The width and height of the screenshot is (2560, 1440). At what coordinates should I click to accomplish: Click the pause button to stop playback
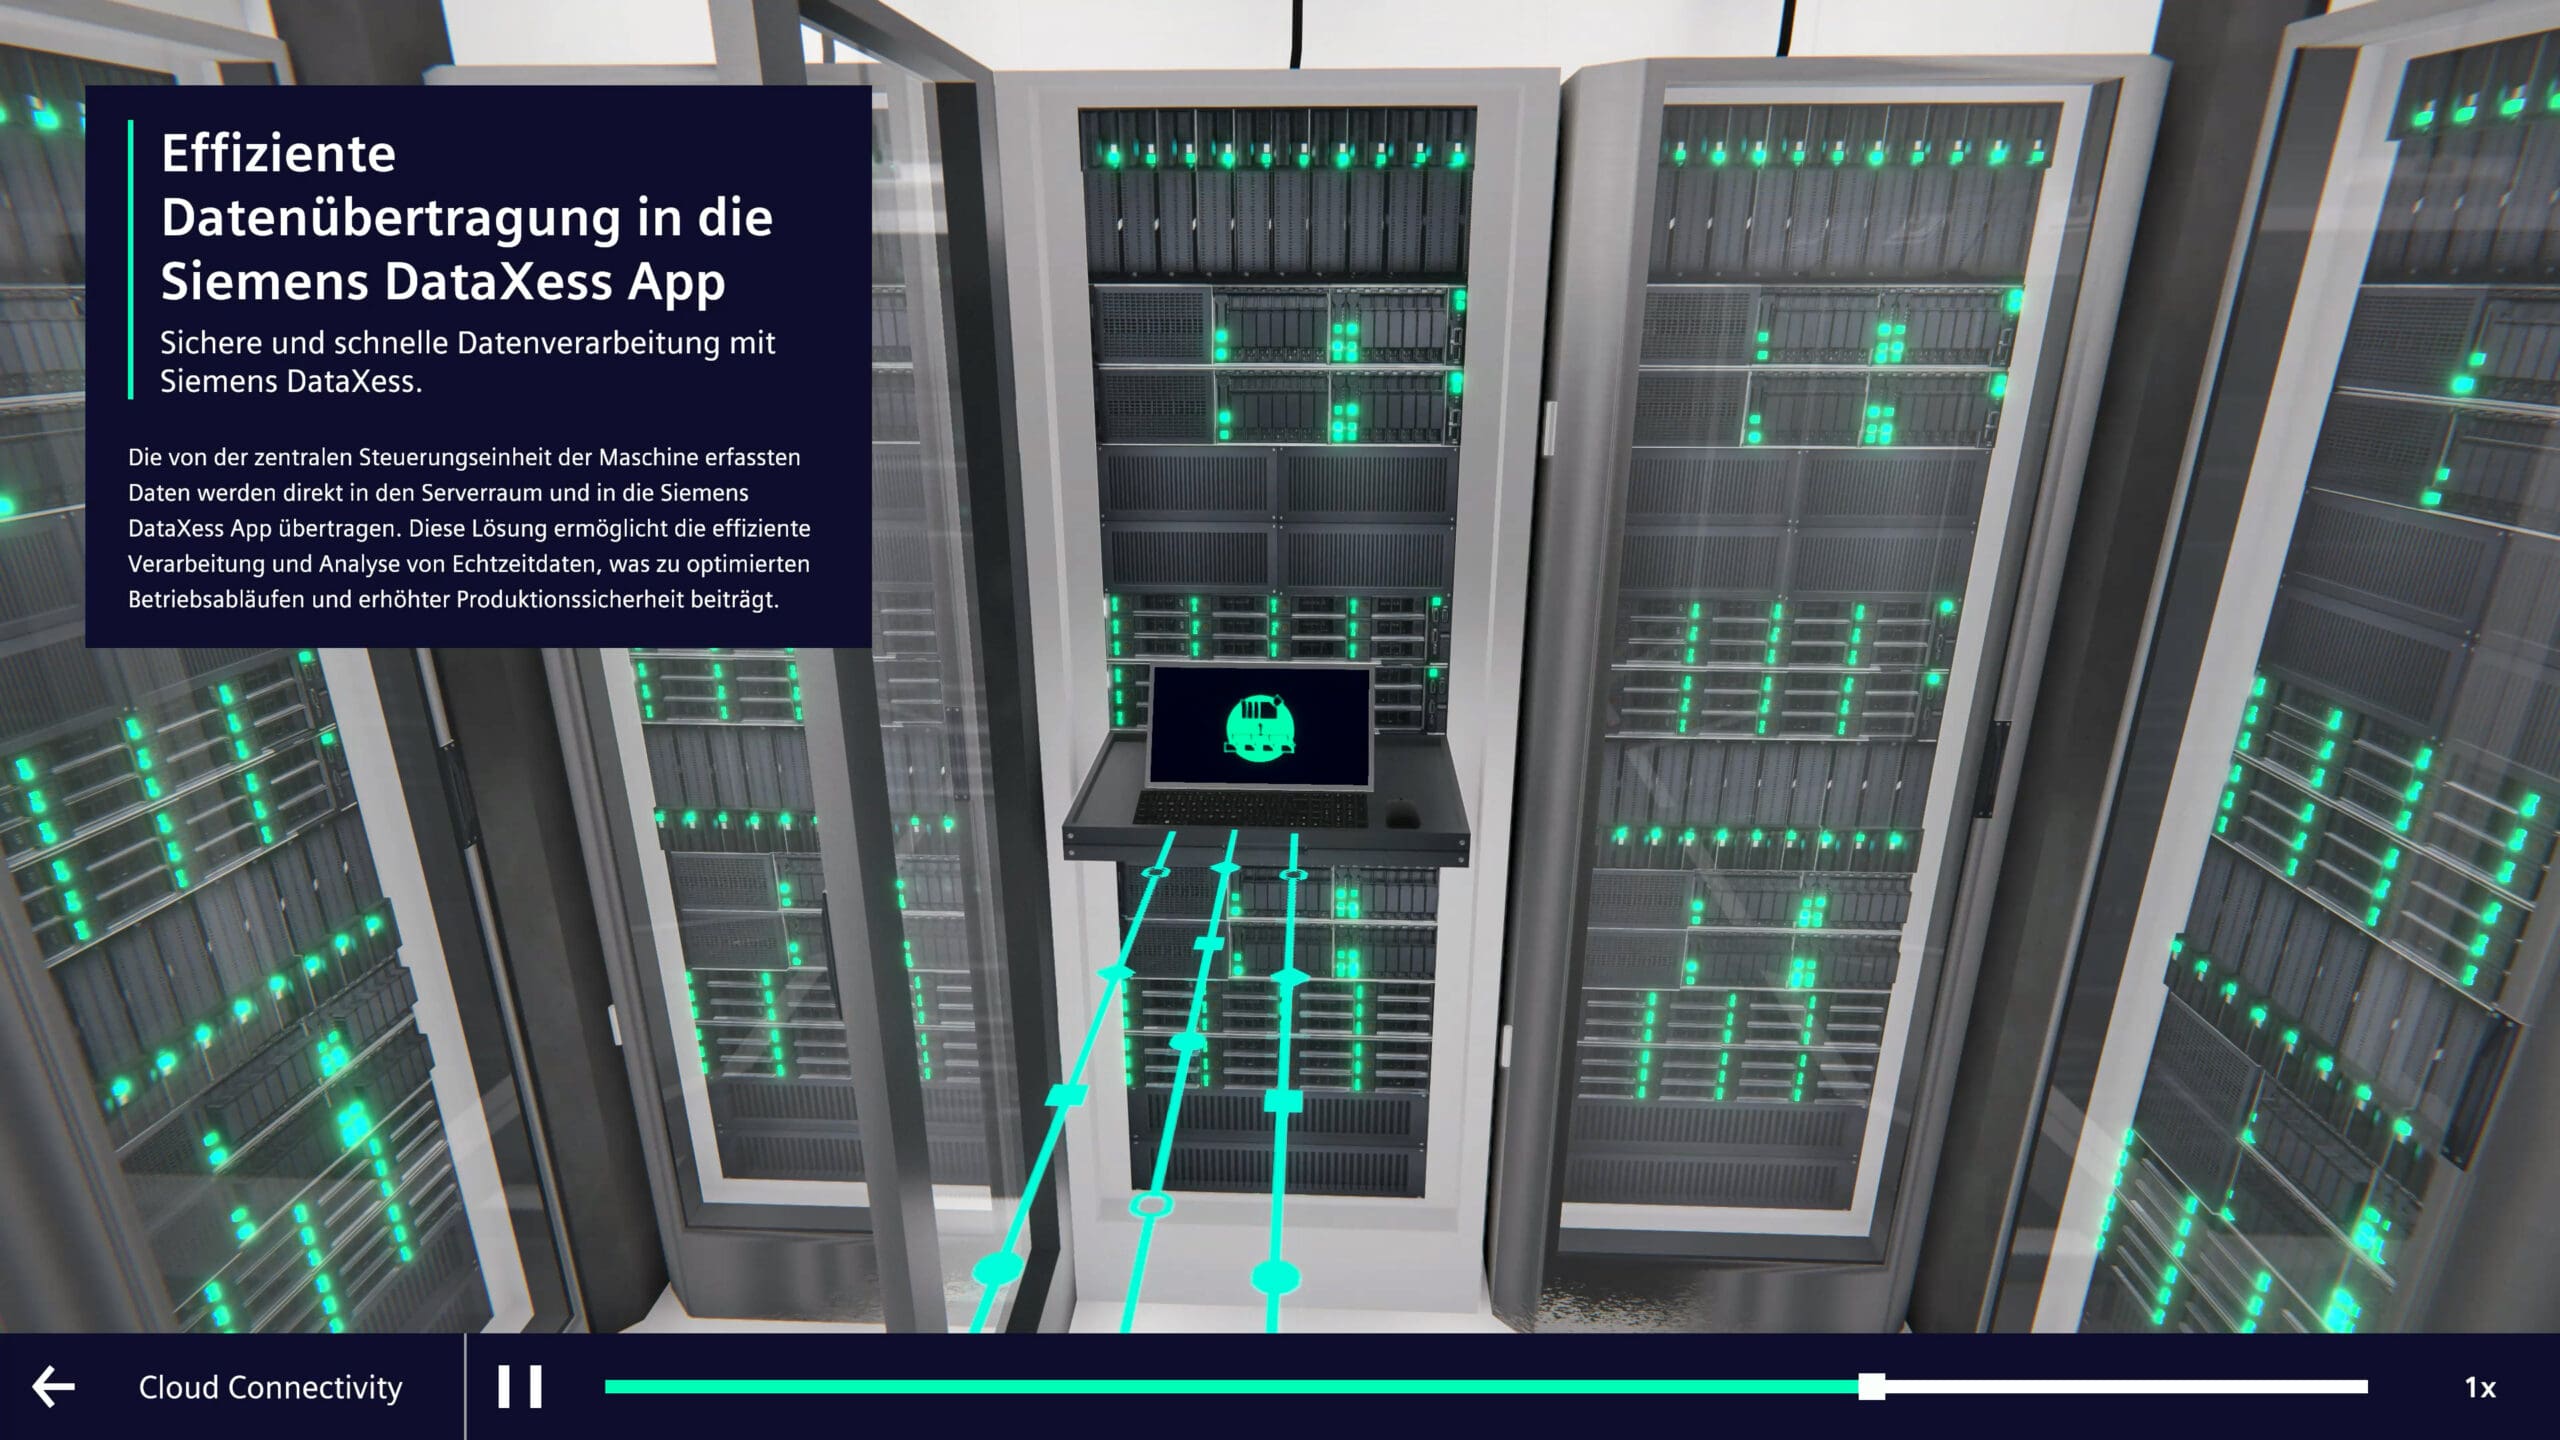coord(520,1387)
